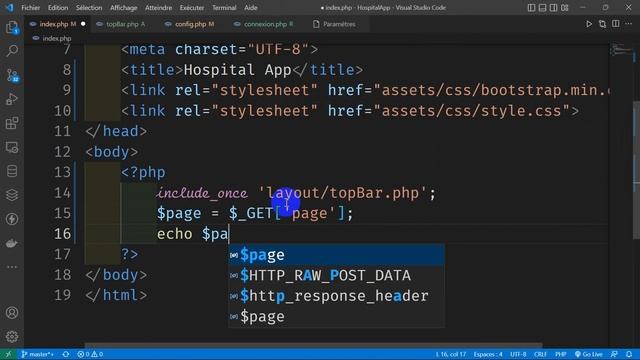Image resolution: width=640 pixels, height=360 pixels.
Task: Open Source Control view with badge
Action: (x=12, y=76)
